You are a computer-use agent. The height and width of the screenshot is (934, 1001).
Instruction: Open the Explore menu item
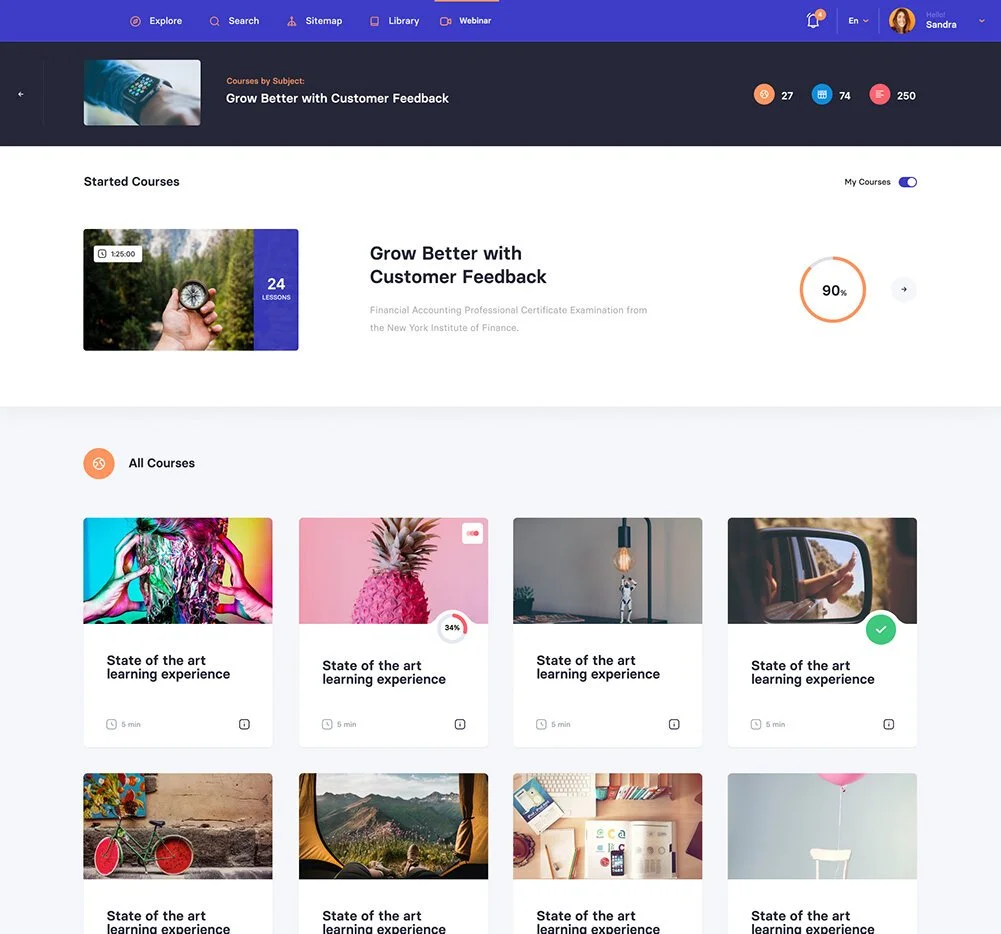pos(156,21)
